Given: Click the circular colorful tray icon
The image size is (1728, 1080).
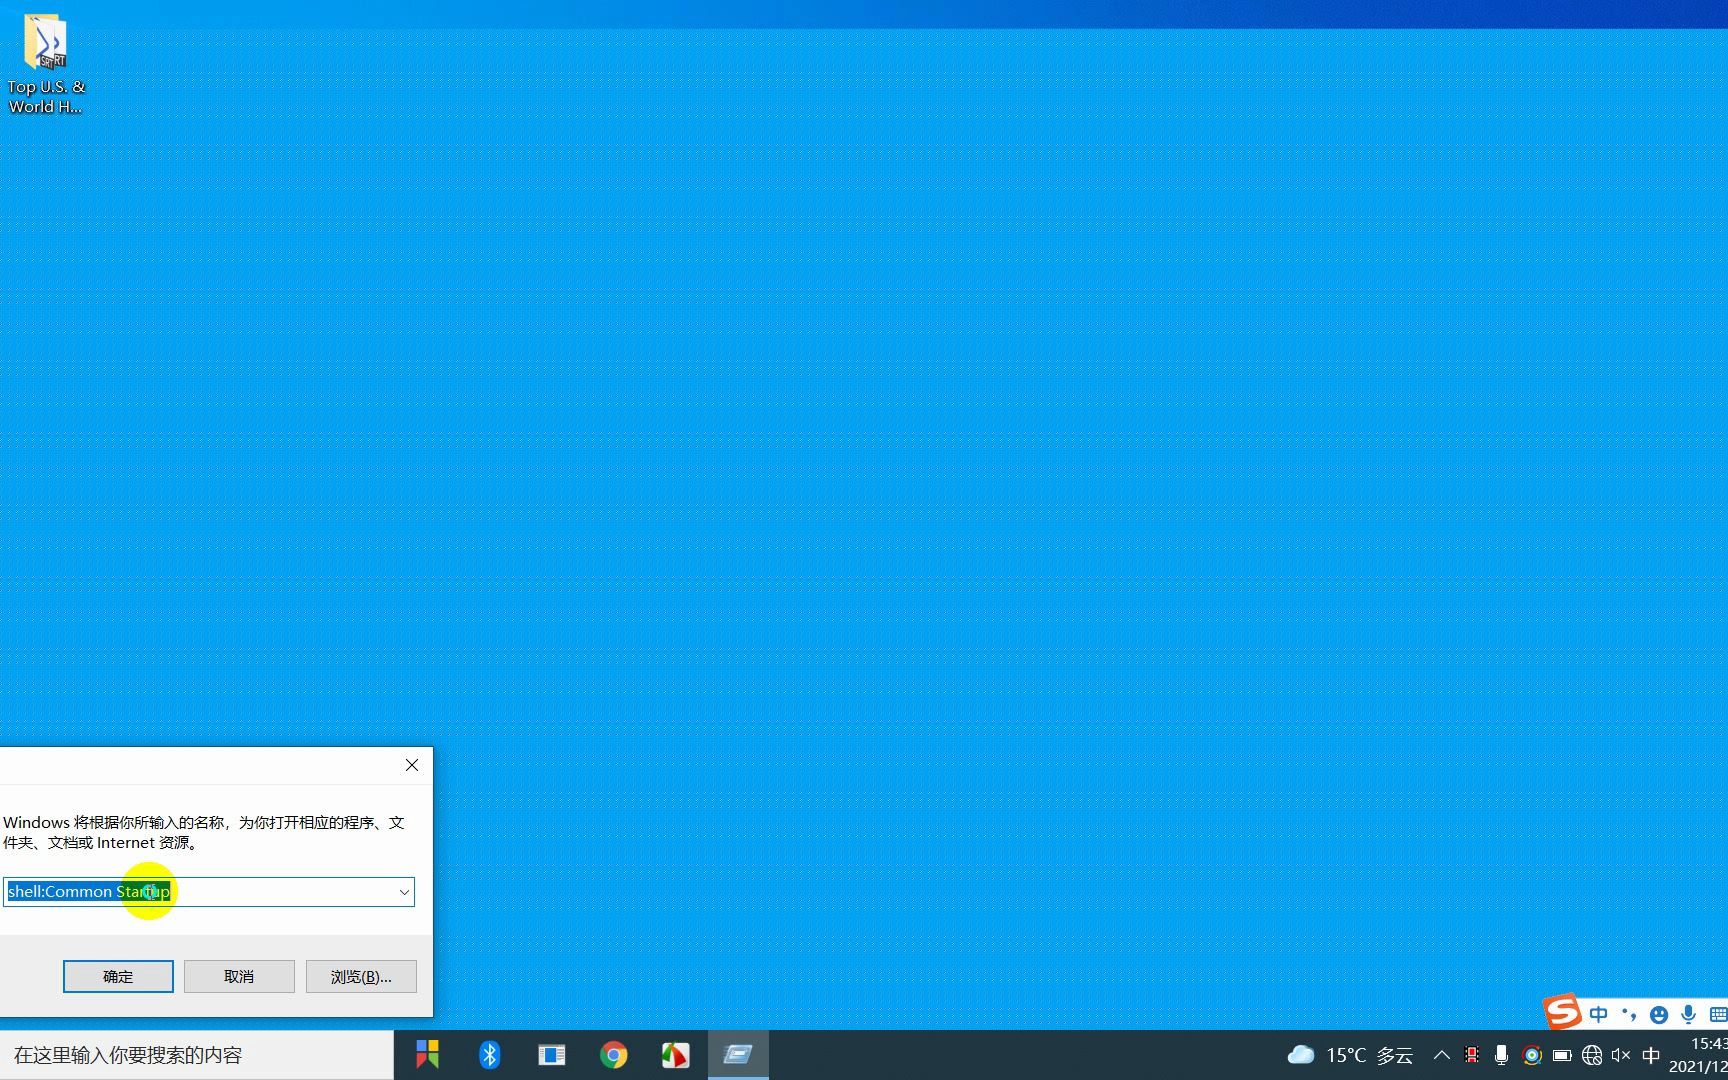Looking at the screenshot, I should (1532, 1055).
